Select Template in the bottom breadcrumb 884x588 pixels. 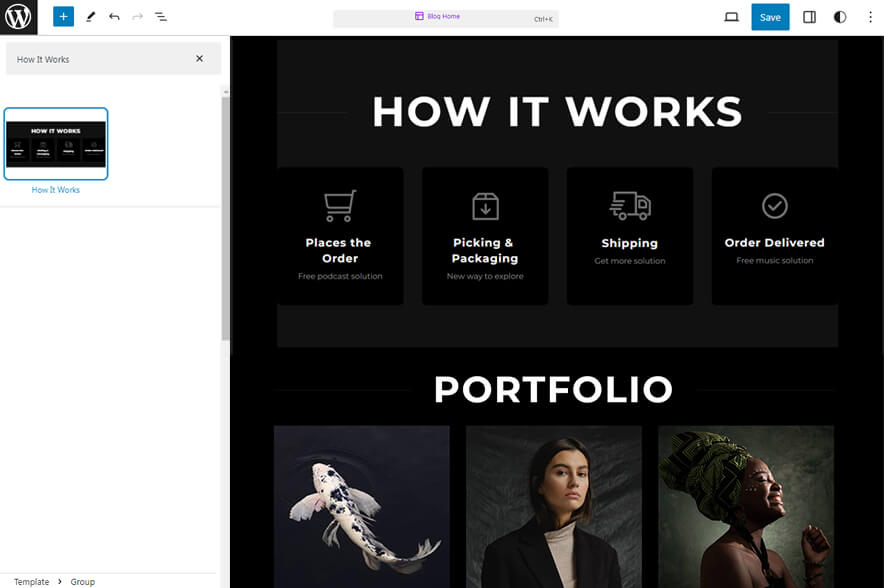pos(30,581)
